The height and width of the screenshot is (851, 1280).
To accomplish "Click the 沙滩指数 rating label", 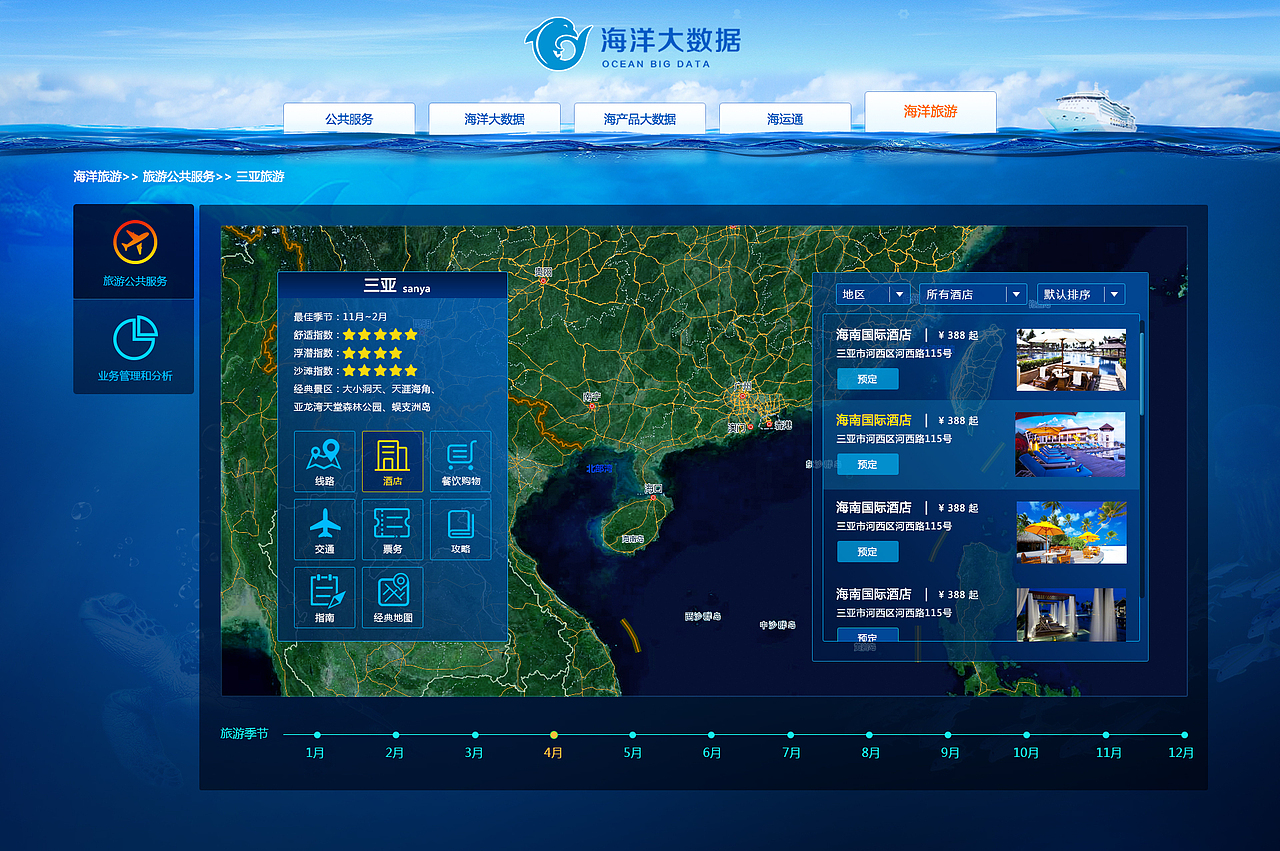I will tap(316, 371).
